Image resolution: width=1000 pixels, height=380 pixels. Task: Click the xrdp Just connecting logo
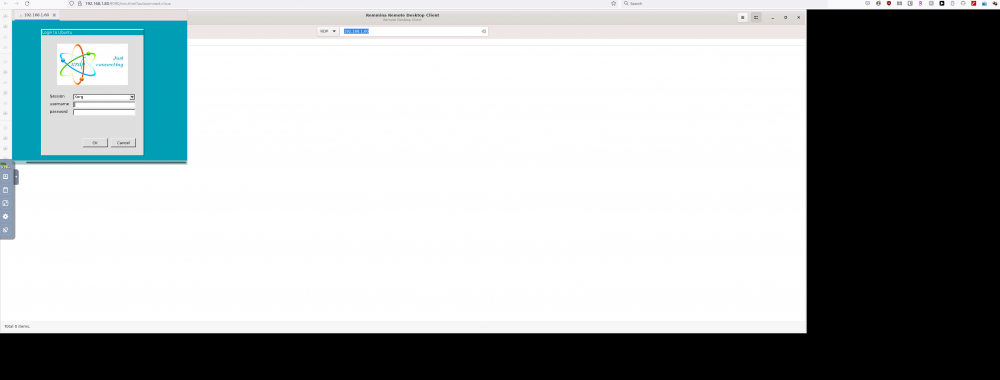point(92,64)
